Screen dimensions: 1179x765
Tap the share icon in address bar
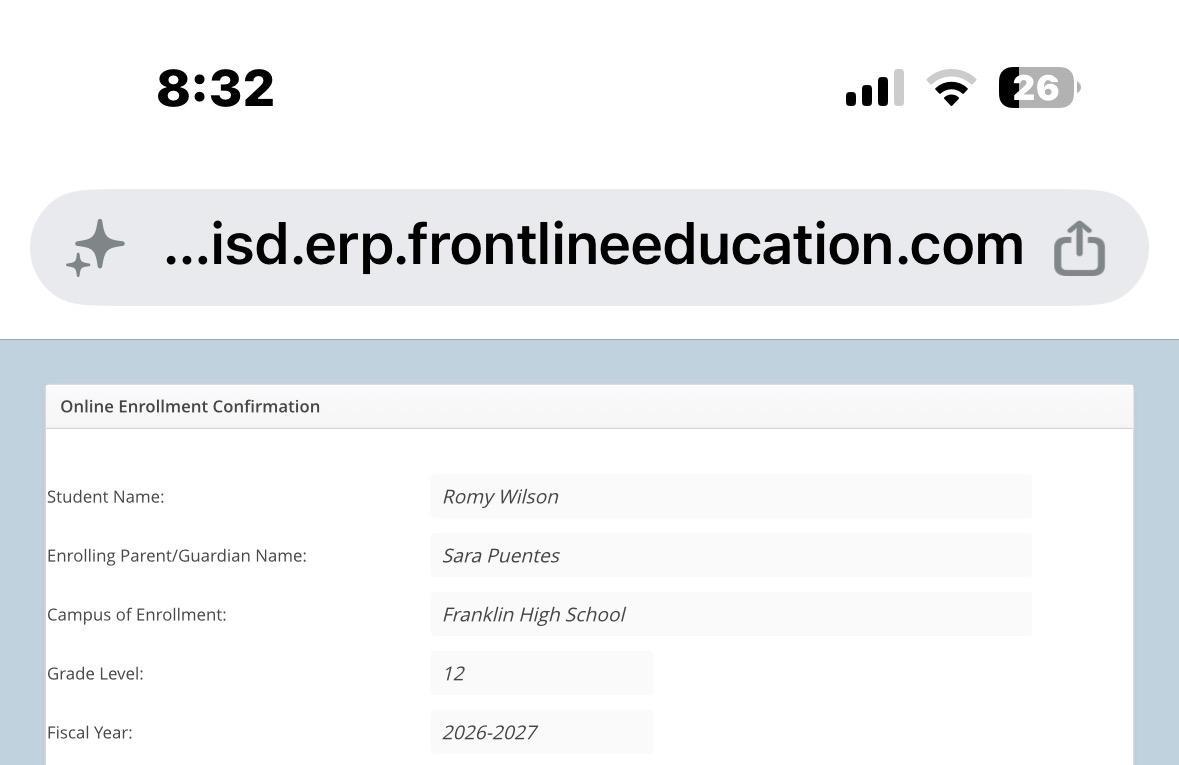(1079, 248)
